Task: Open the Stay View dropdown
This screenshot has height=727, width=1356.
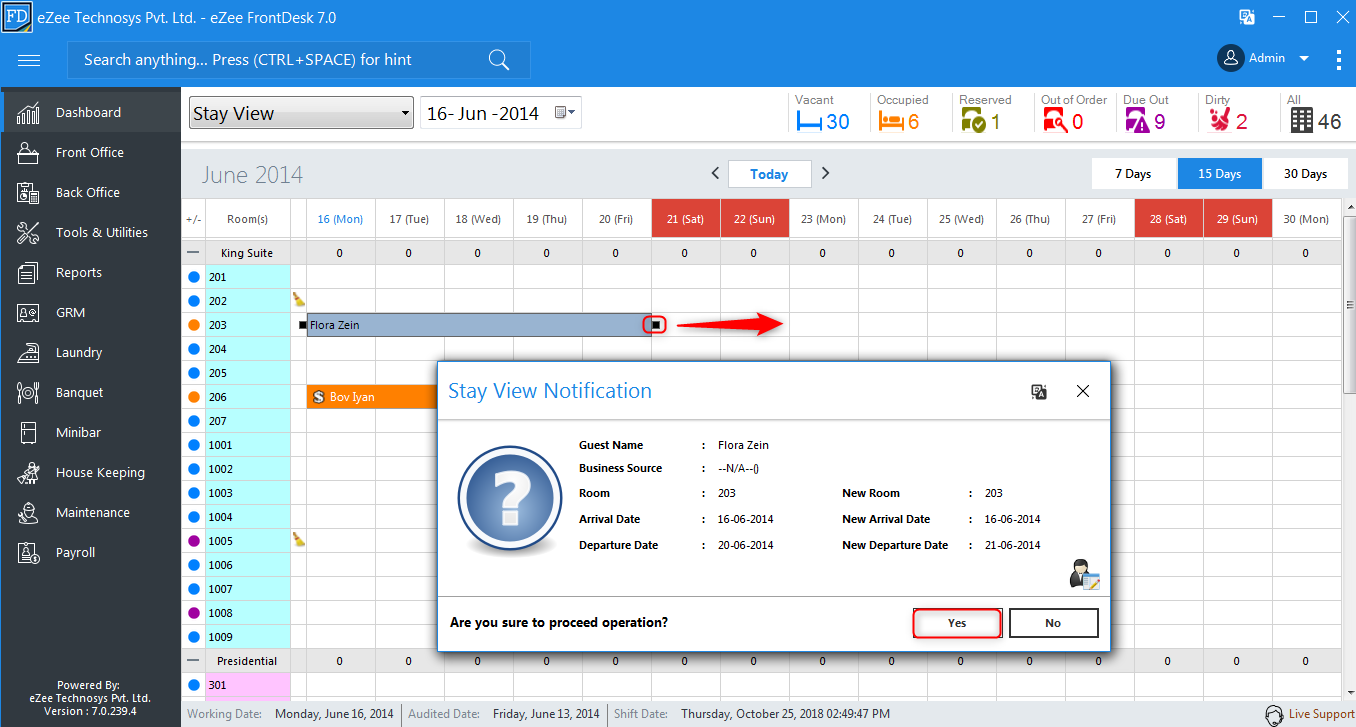Action: [x=301, y=113]
